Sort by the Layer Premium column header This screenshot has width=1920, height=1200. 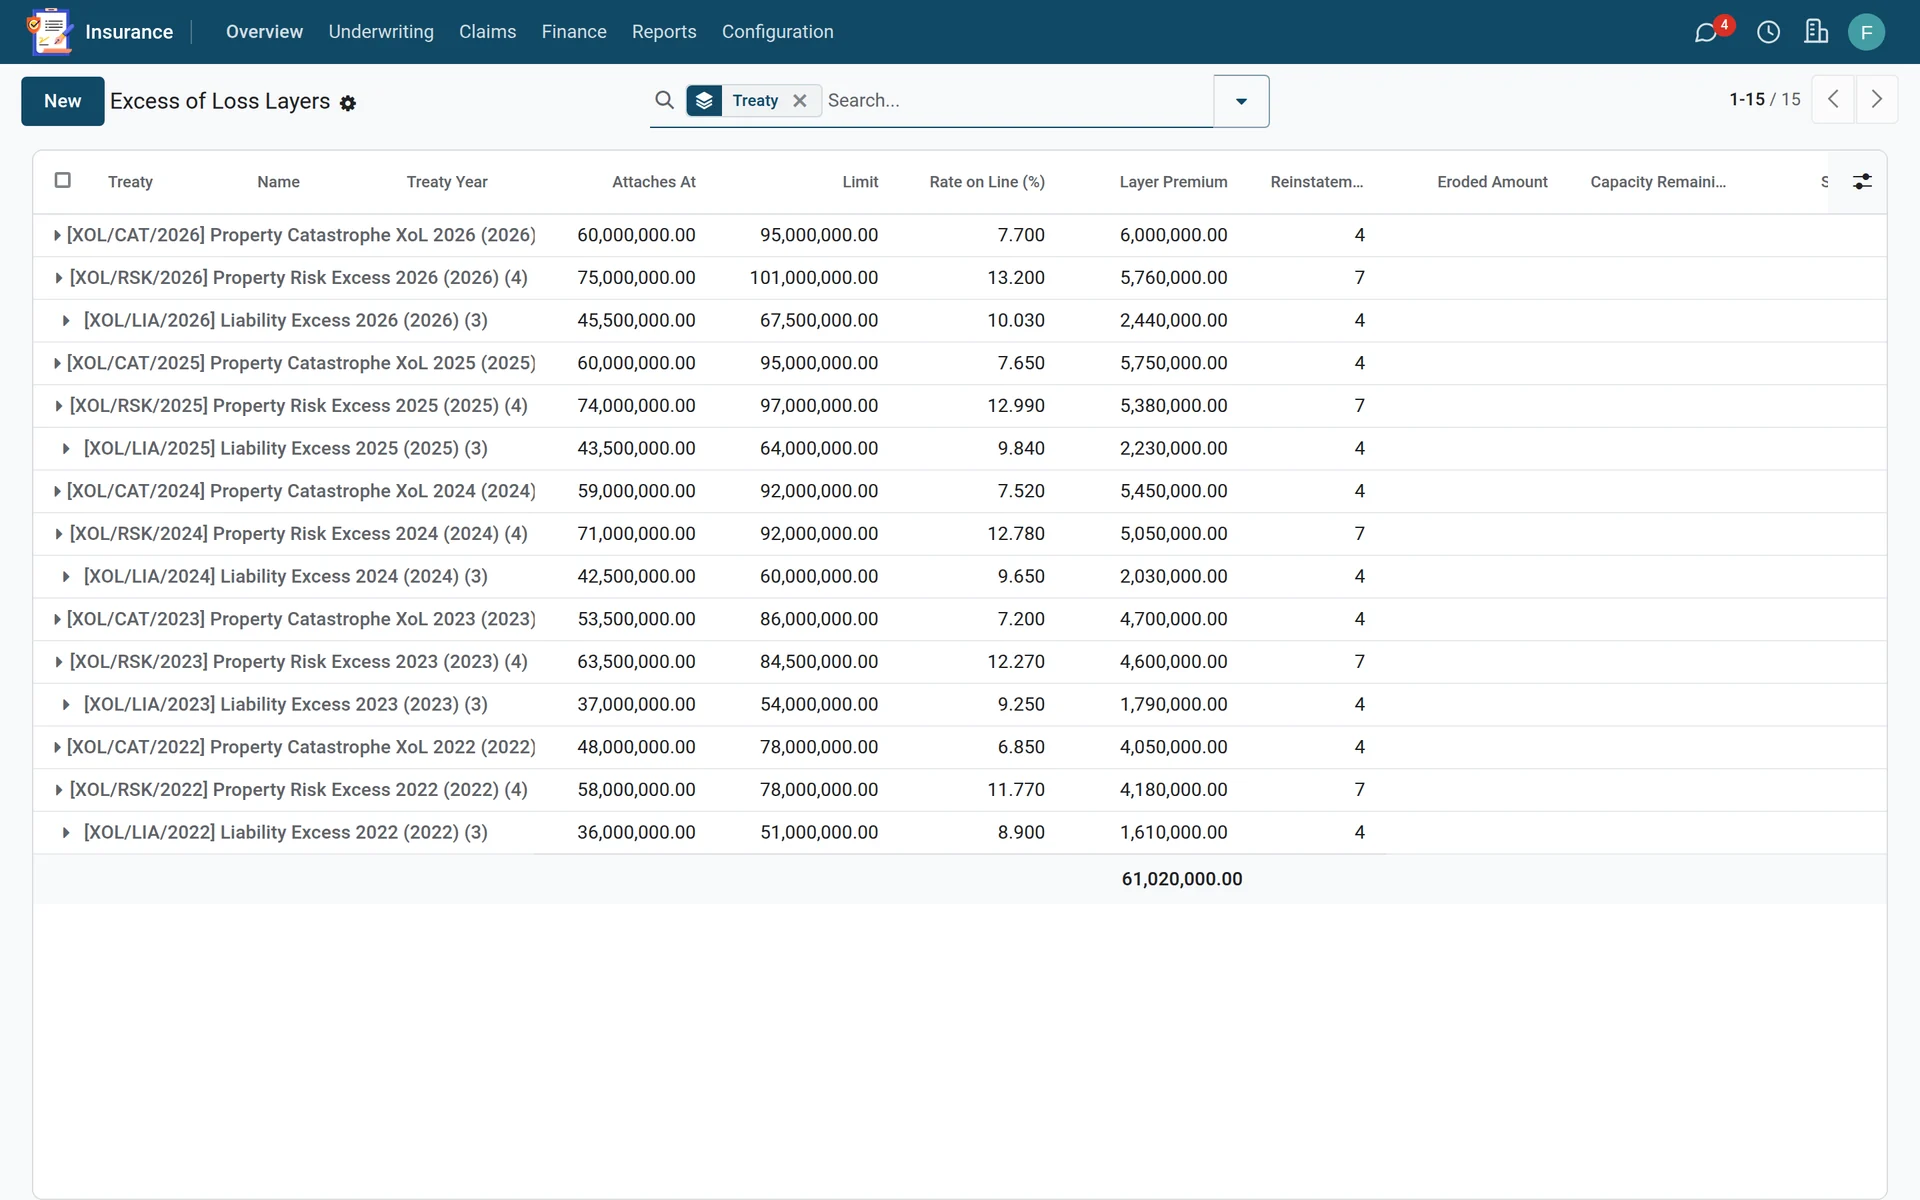1173,182
